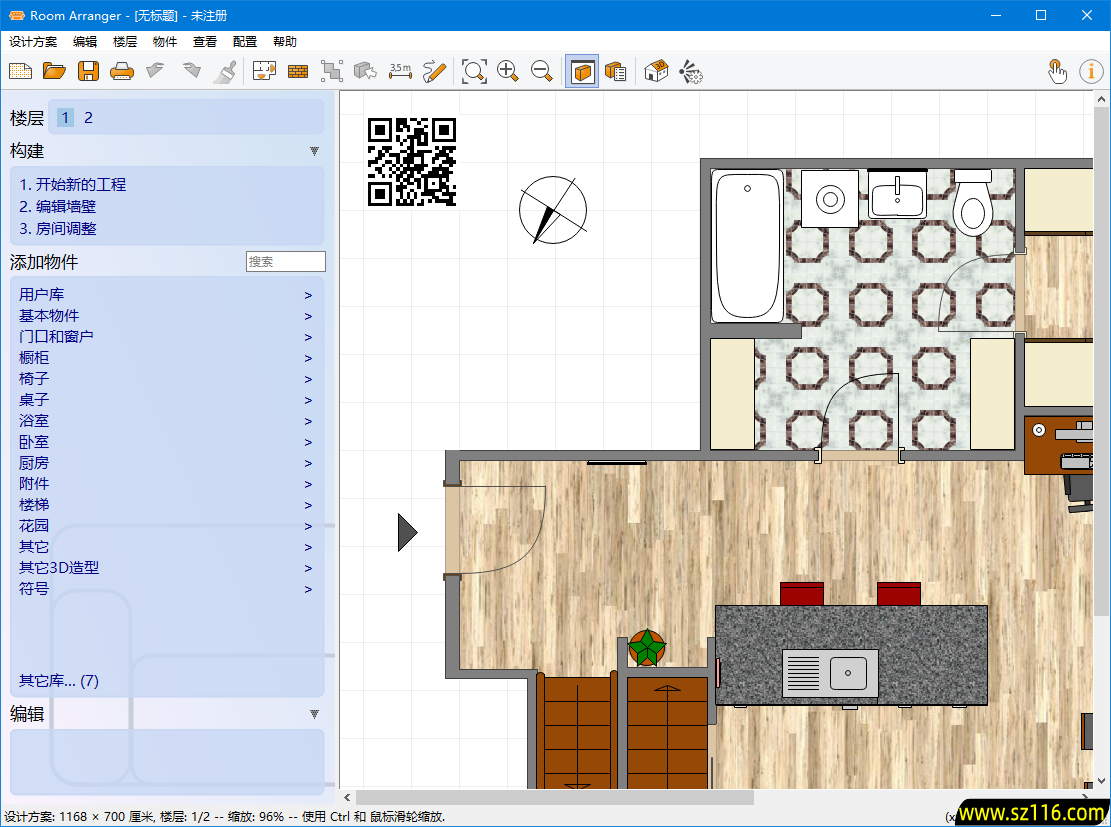Screen dimensions: 1111x827
Task: Click the info icon at top right
Action: (x=1090, y=71)
